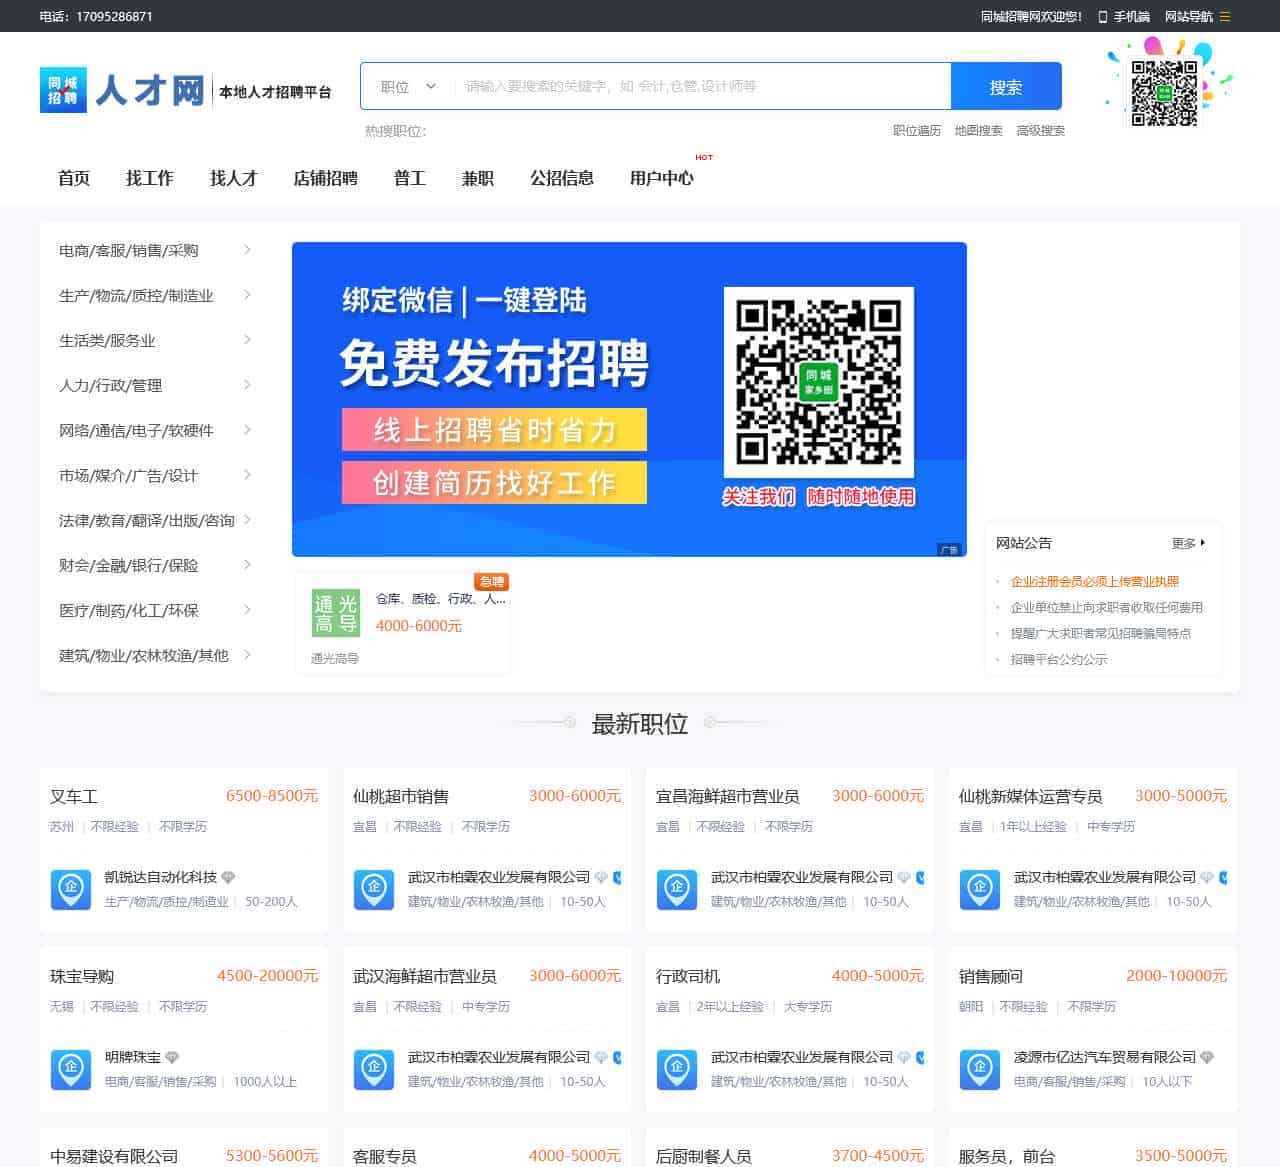Open 公招信息 nav tab
The image size is (1280, 1167).
click(562, 178)
